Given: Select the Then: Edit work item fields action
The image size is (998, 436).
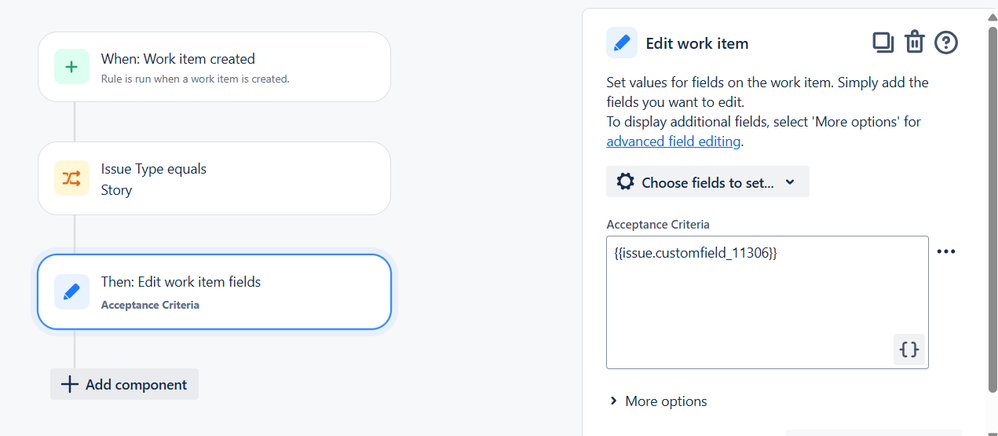Looking at the screenshot, I should pyautogui.click(x=214, y=291).
